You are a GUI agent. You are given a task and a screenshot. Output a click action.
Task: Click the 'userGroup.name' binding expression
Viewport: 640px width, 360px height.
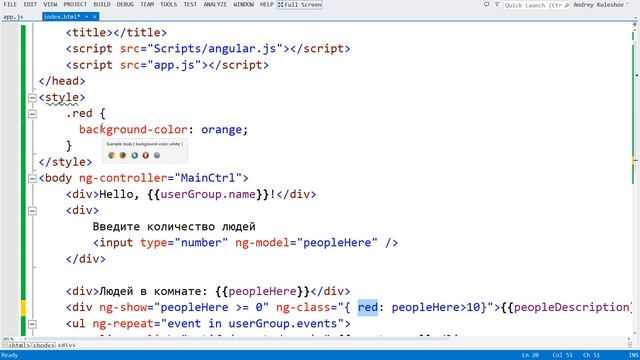click(x=208, y=194)
